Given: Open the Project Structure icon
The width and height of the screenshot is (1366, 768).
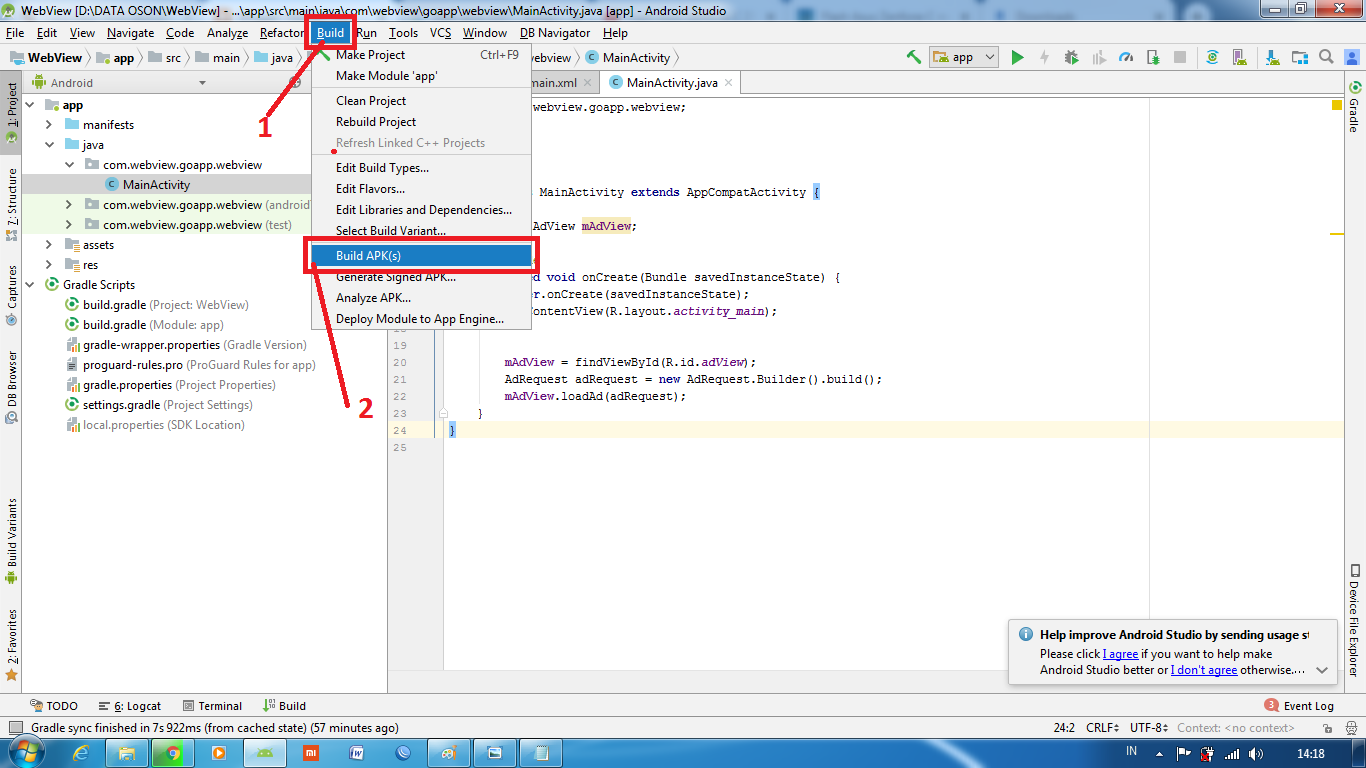Looking at the screenshot, I should point(1299,57).
